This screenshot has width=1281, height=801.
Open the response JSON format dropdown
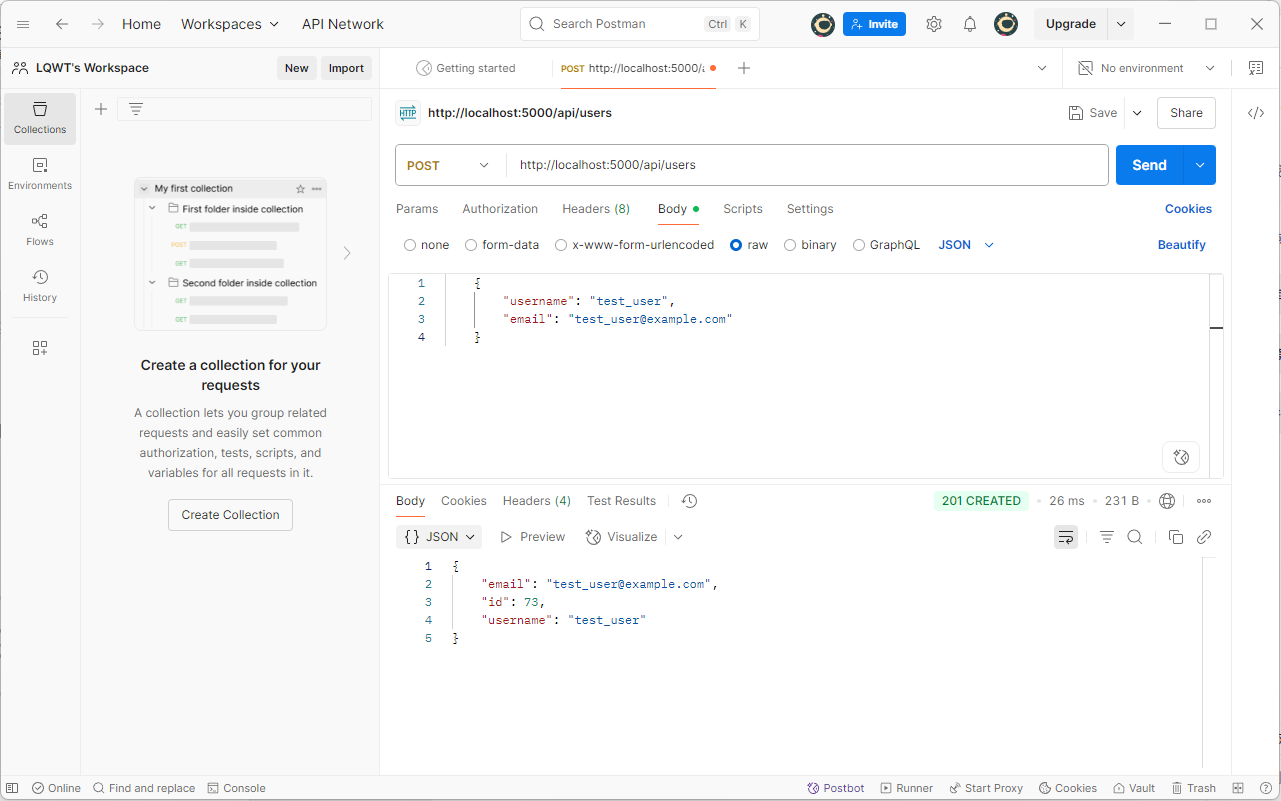439,537
